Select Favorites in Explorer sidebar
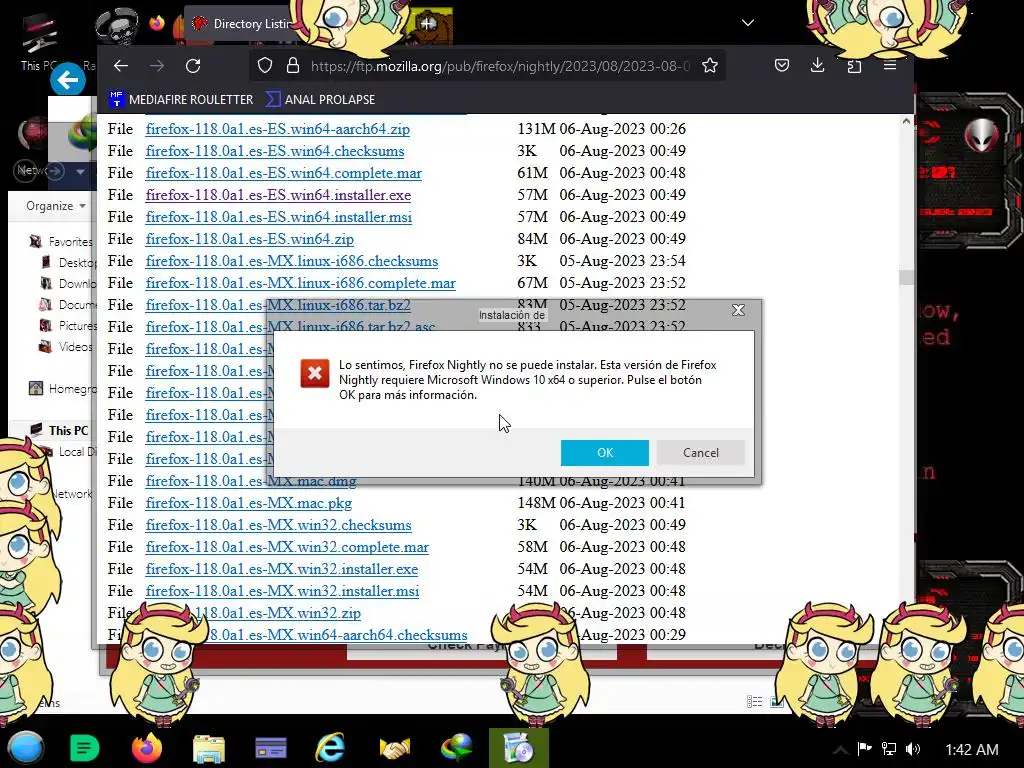1024x768 pixels. pos(61,242)
